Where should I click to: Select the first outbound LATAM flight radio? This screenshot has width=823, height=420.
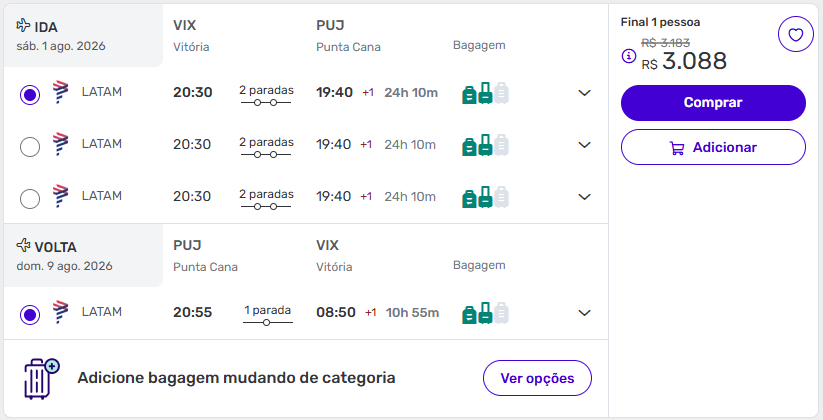30,95
